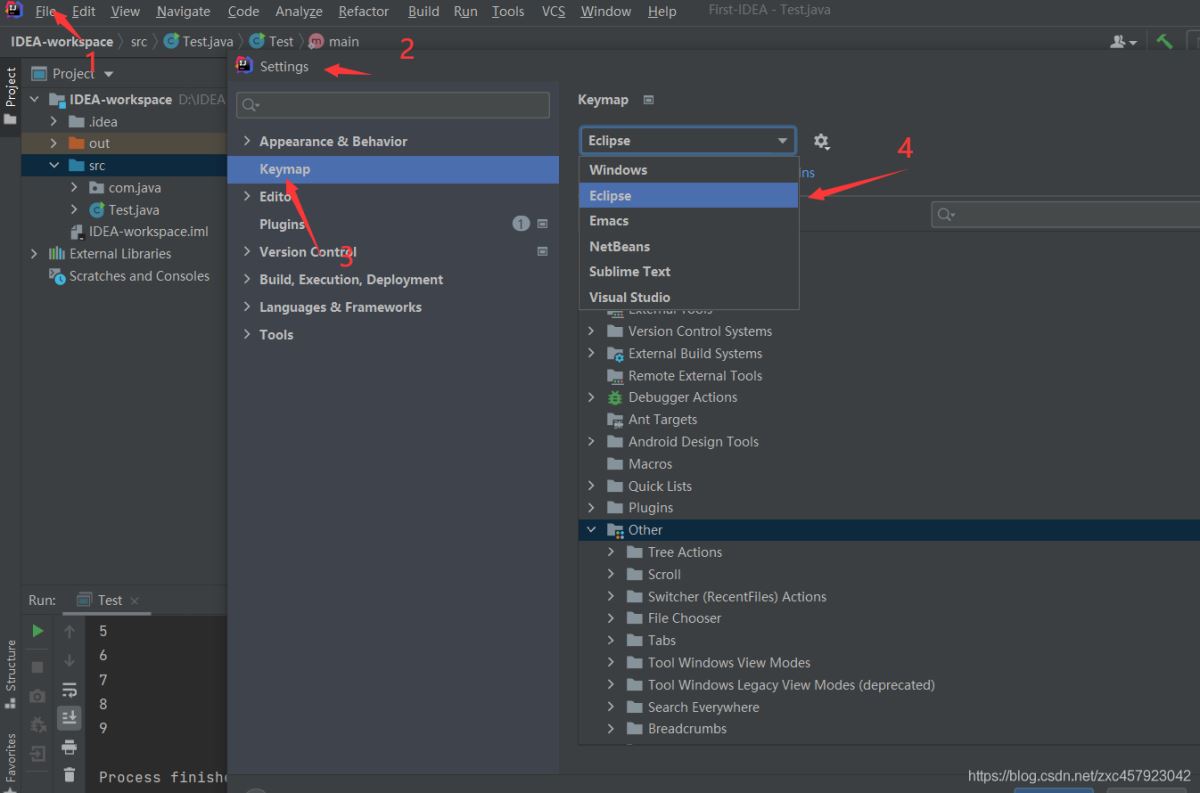Image resolution: width=1200 pixels, height=793 pixels.
Task: Click the trash clear-all icon
Action: tap(69, 774)
